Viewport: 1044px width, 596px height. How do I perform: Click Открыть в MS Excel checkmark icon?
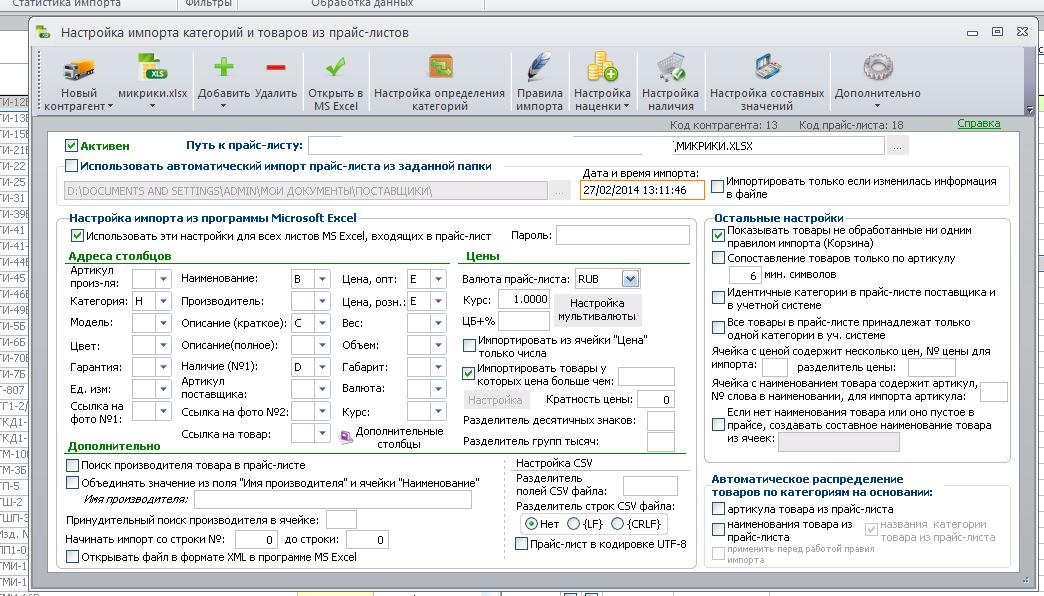click(336, 67)
